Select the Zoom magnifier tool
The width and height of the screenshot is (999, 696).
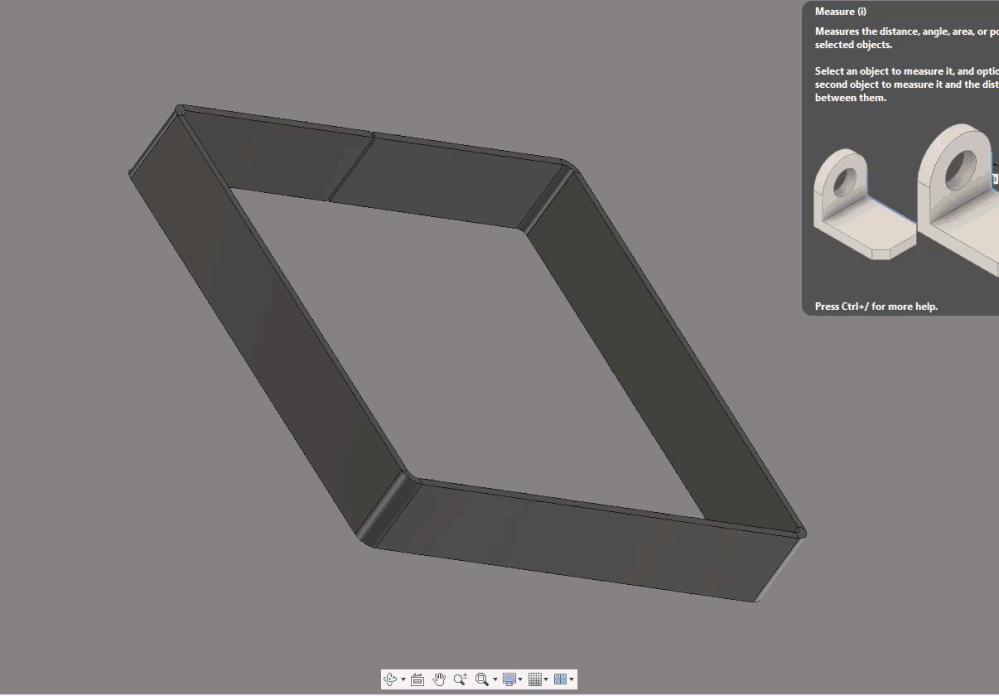(x=460, y=679)
